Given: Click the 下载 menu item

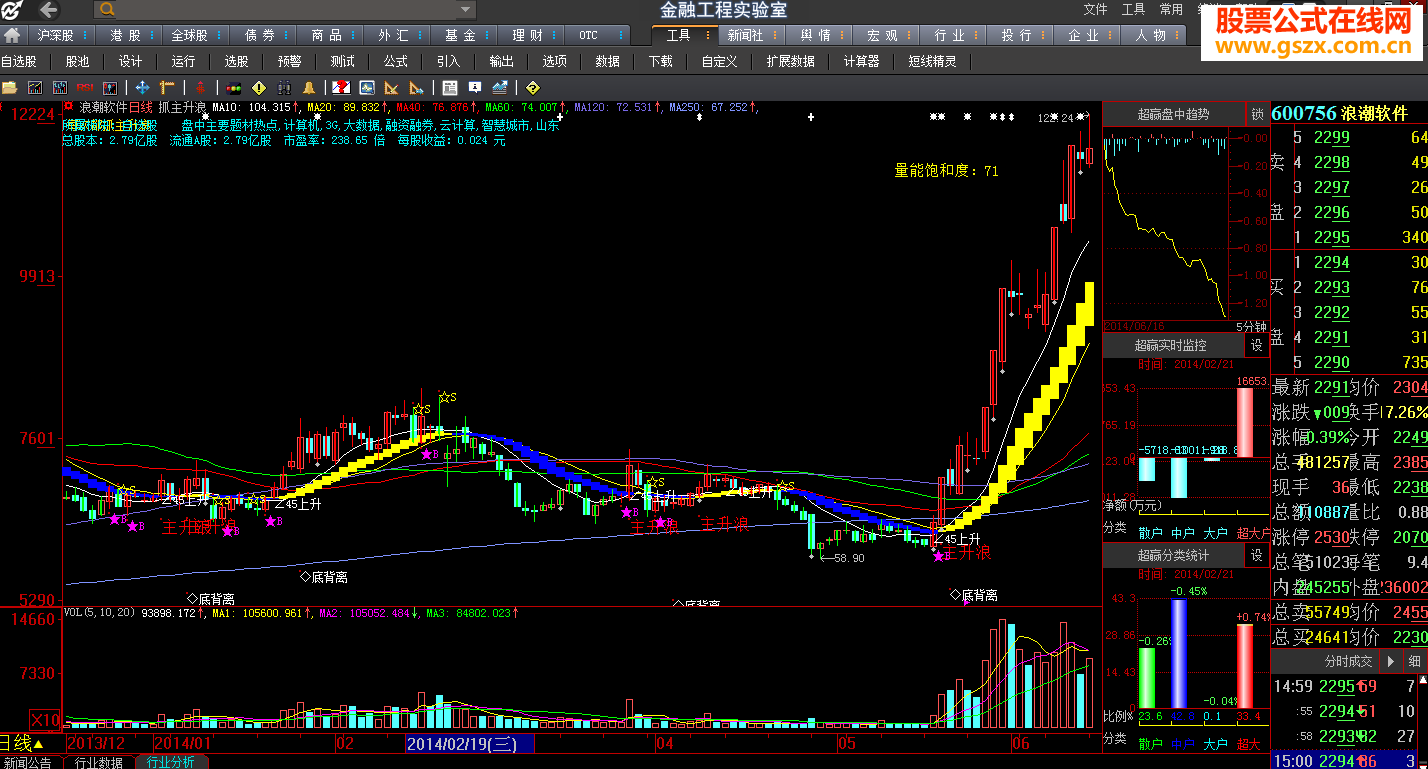Looking at the screenshot, I should [x=660, y=61].
